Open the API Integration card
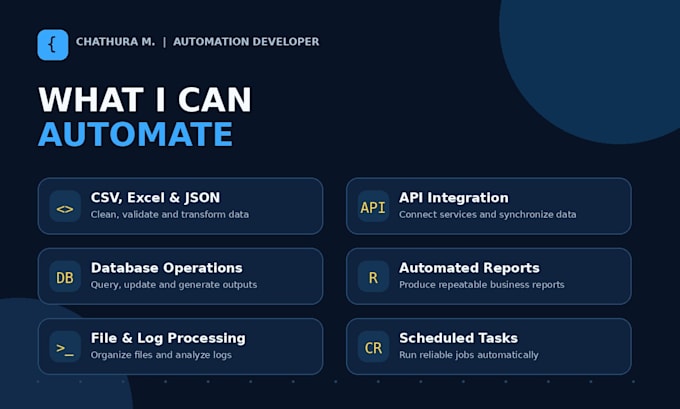Image resolution: width=680 pixels, height=409 pixels. 489,206
